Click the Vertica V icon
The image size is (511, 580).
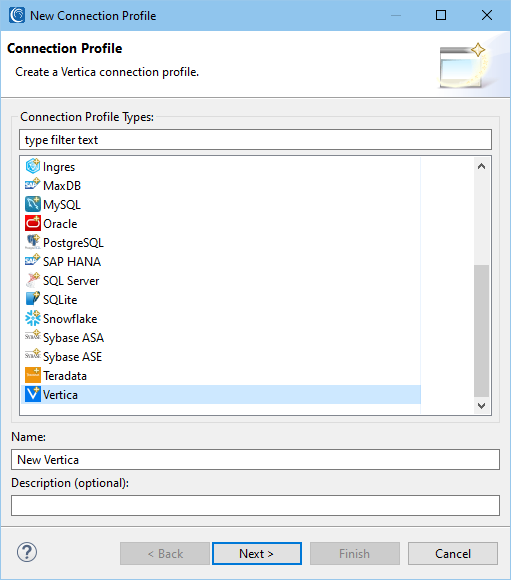(33, 394)
